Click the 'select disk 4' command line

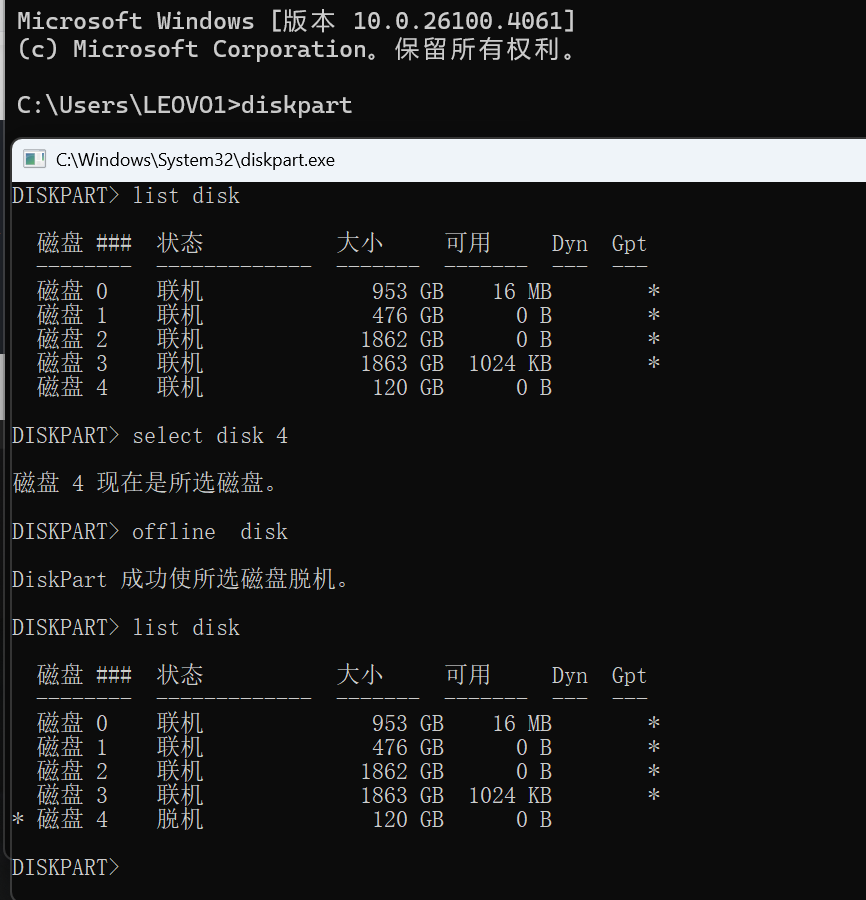[150, 436]
